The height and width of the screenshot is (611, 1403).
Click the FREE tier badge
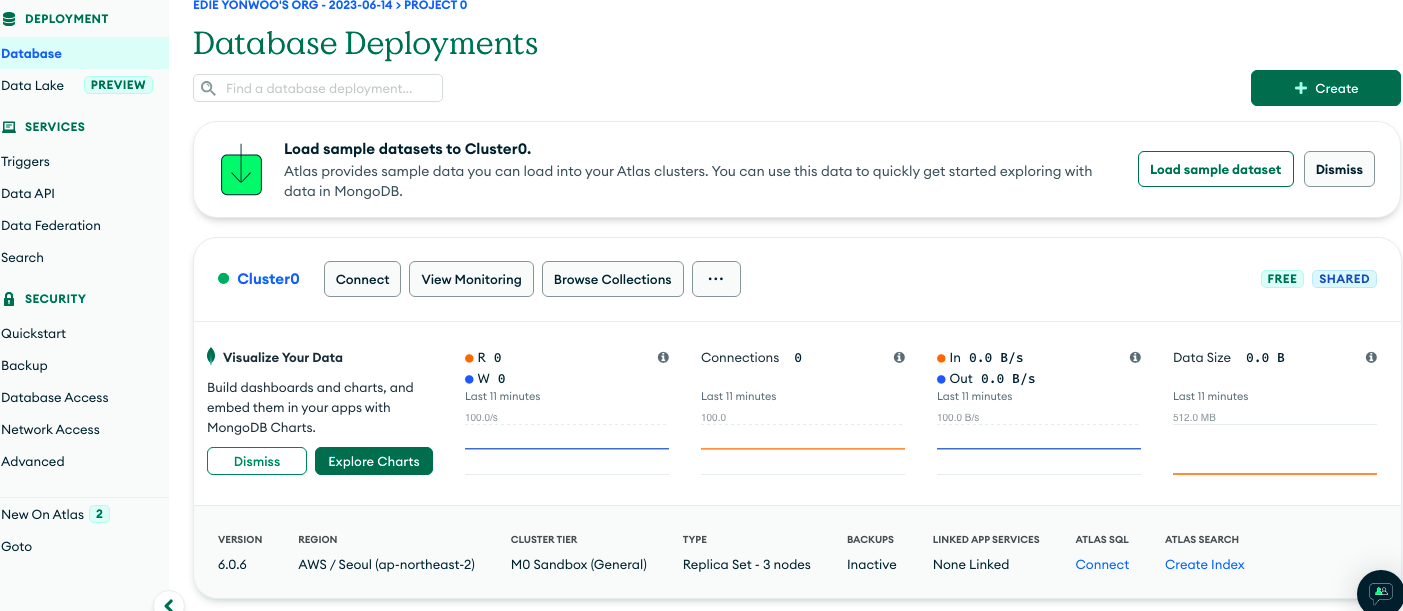point(1282,279)
